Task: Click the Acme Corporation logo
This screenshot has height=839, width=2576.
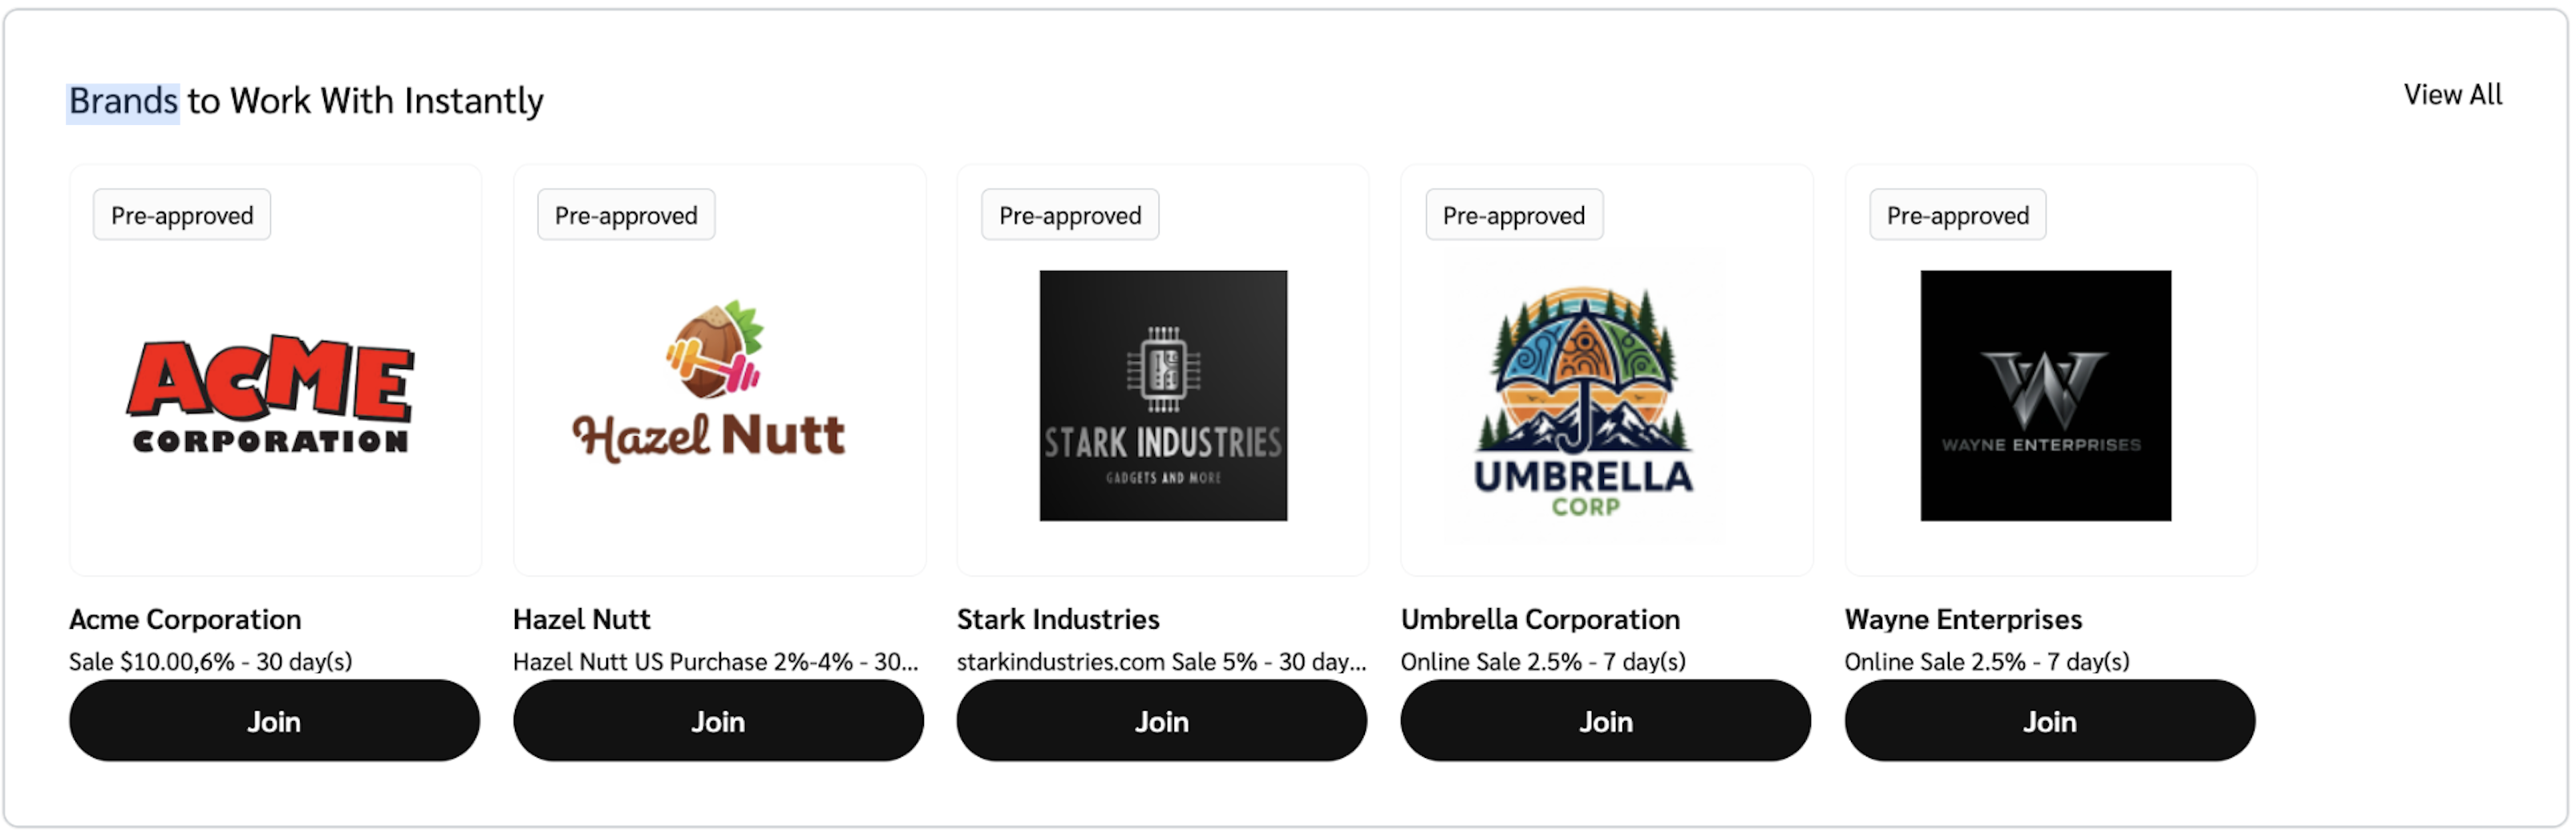Action: point(271,394)
